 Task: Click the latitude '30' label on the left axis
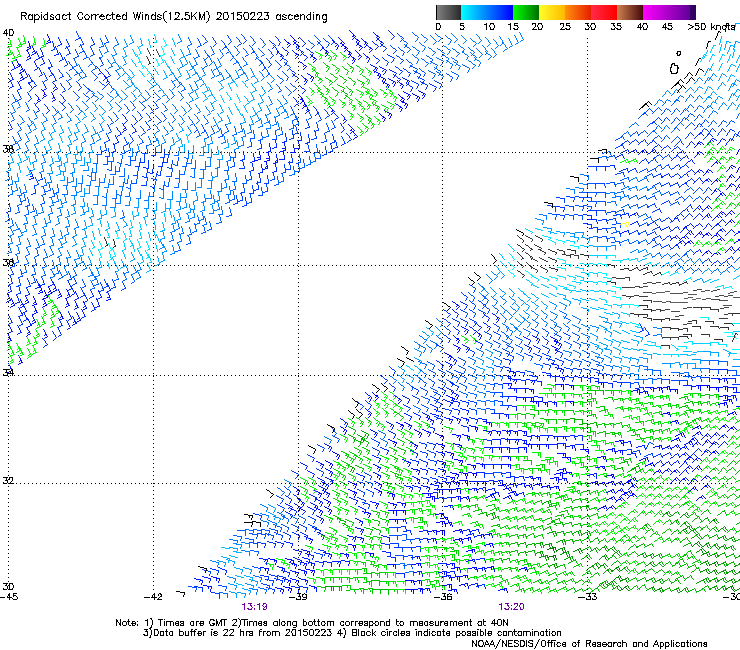[x=8, y=587]
